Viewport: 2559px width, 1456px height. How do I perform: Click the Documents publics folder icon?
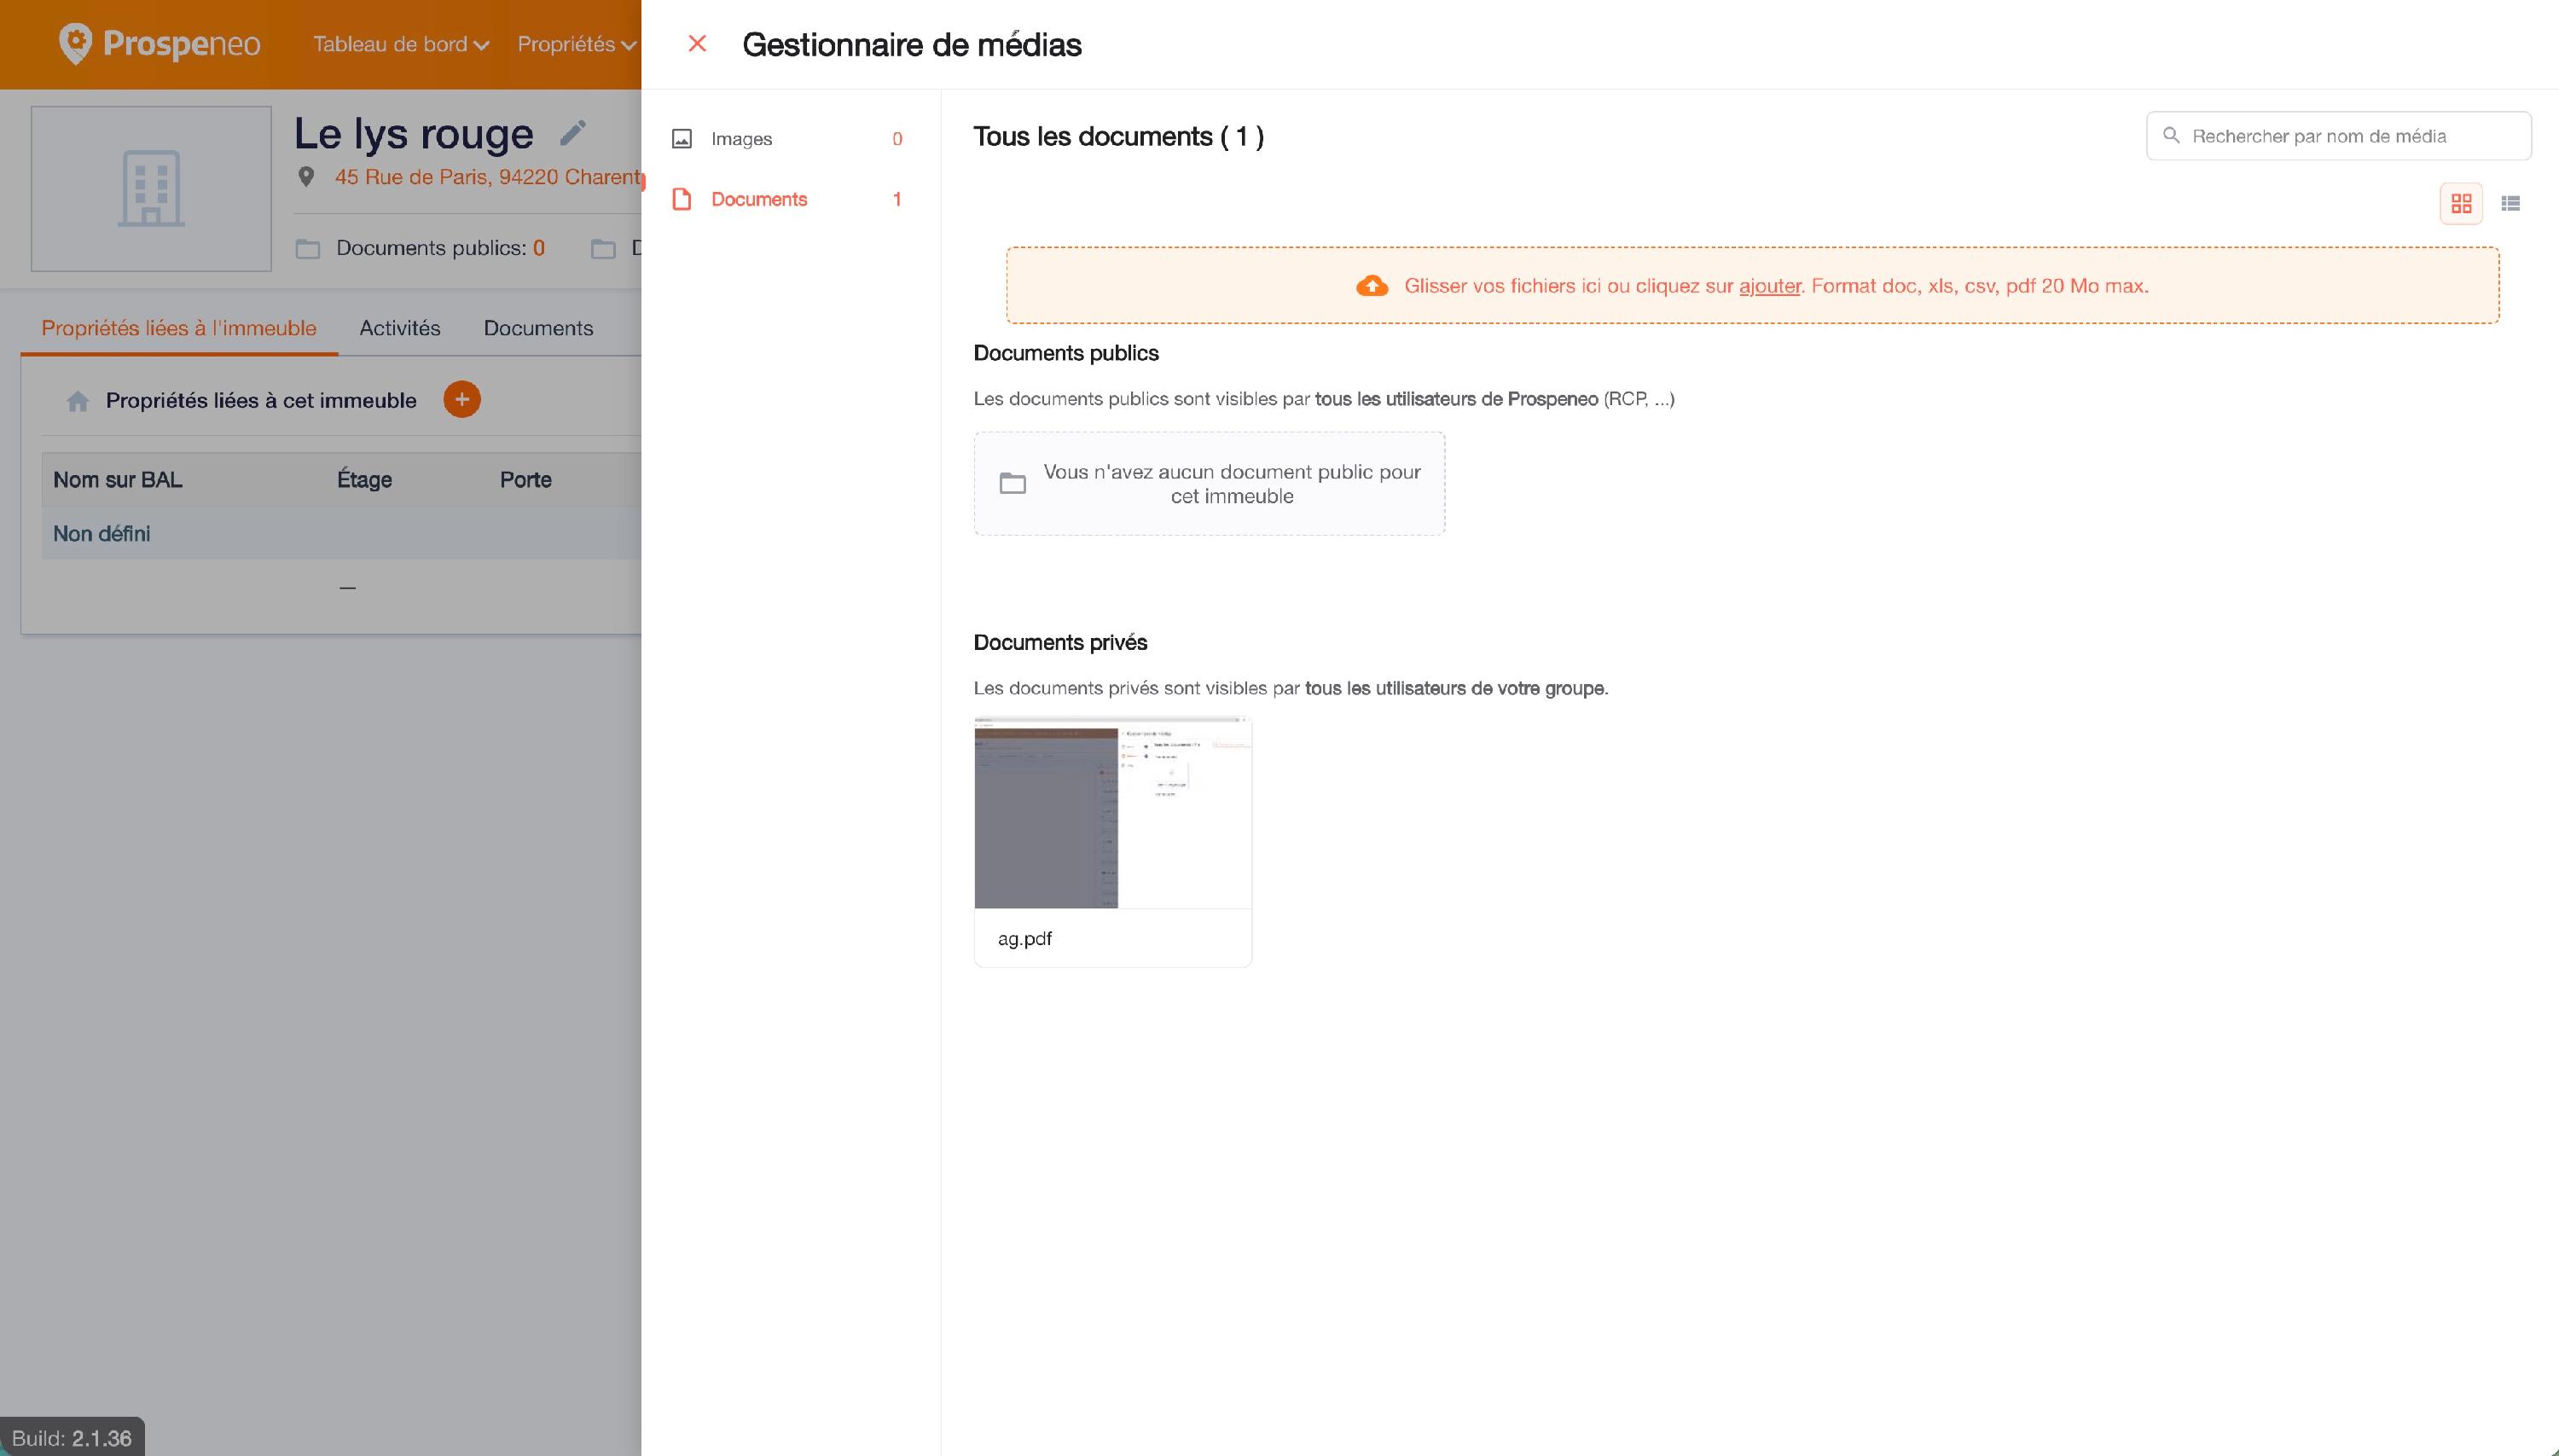tap(308, 248)
